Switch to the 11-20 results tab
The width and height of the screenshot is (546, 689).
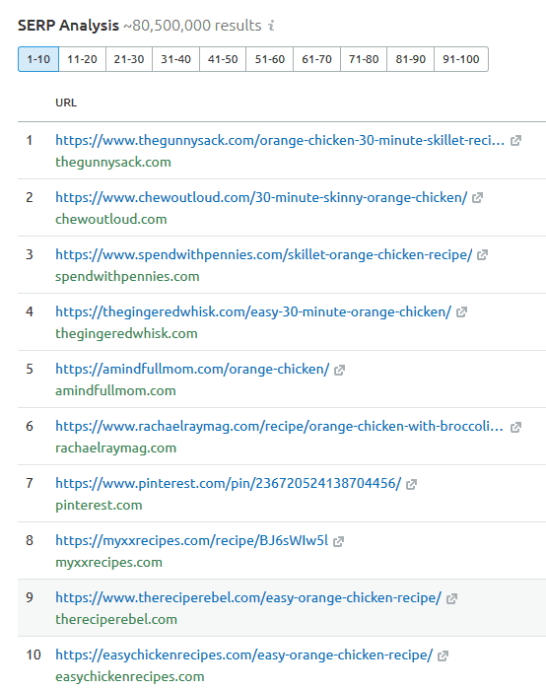pyautogui.click(x=82, y=59)
